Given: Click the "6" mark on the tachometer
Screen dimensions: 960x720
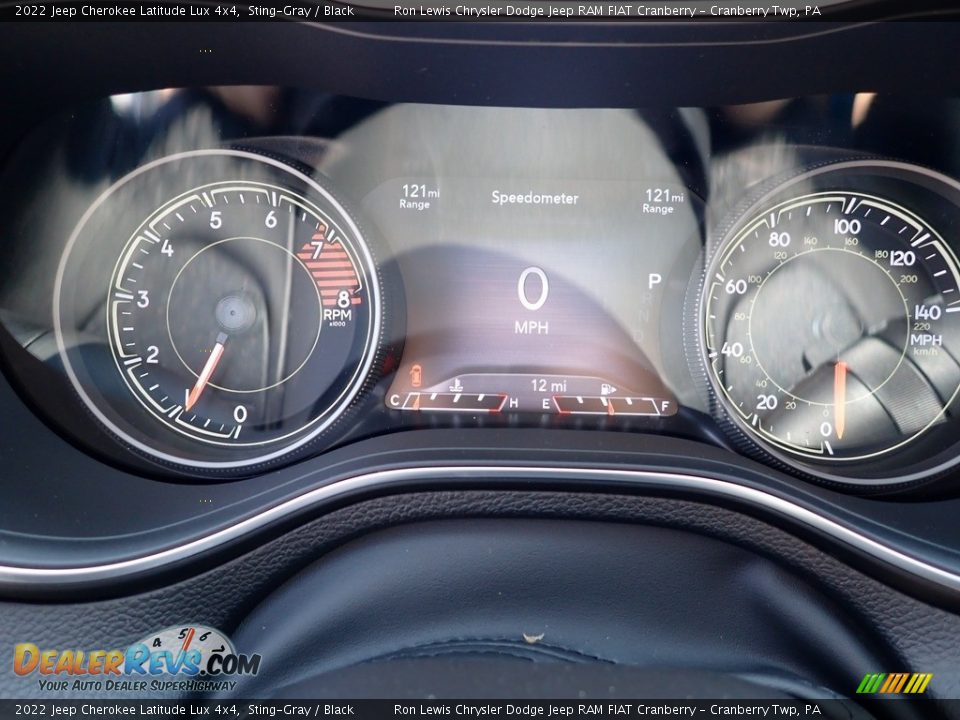Looking at the screenshot, I should (271, 219).
